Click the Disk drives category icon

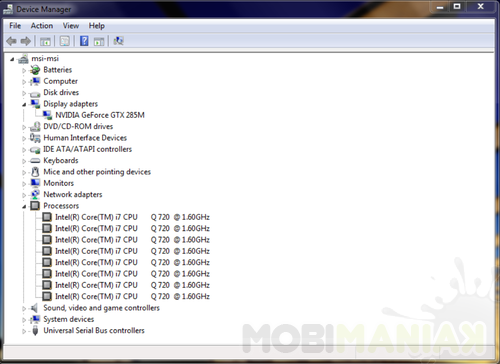pyautogui.click(x=35, y=93)
